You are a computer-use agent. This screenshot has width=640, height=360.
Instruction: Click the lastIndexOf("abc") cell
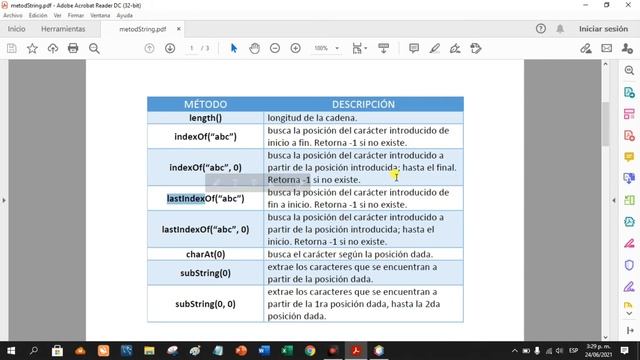[205, 198]
